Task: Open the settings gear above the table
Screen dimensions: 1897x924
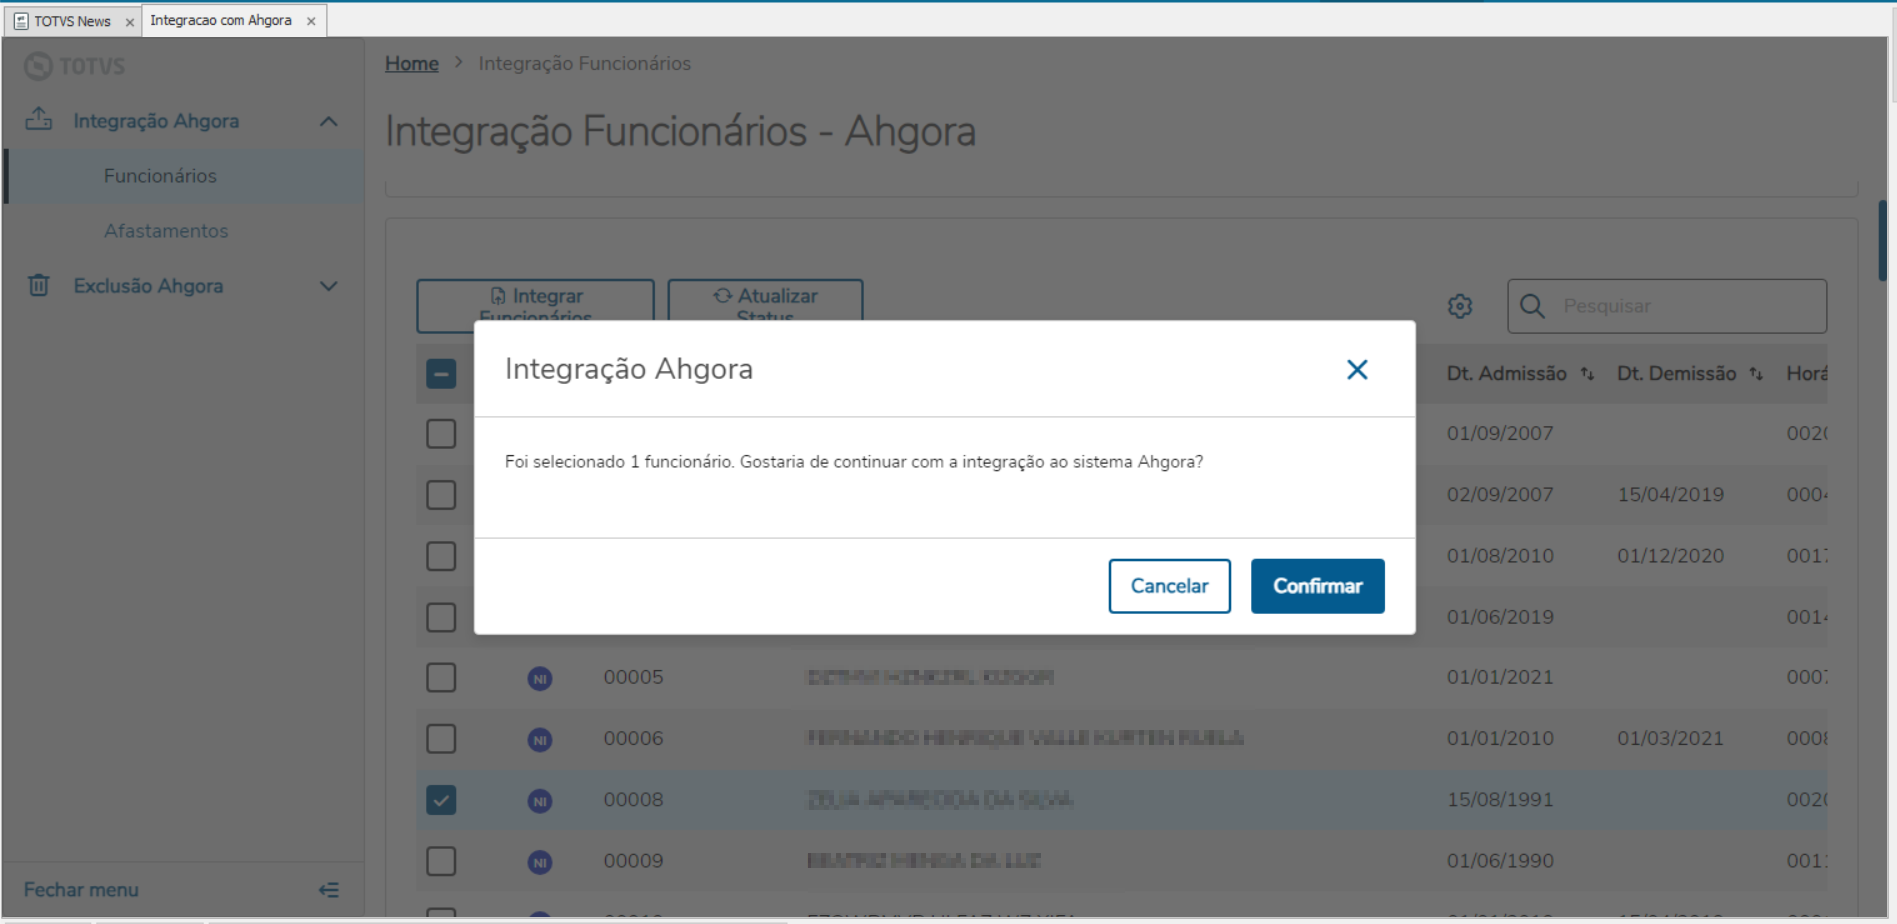Action: (x=1460, y=306)
